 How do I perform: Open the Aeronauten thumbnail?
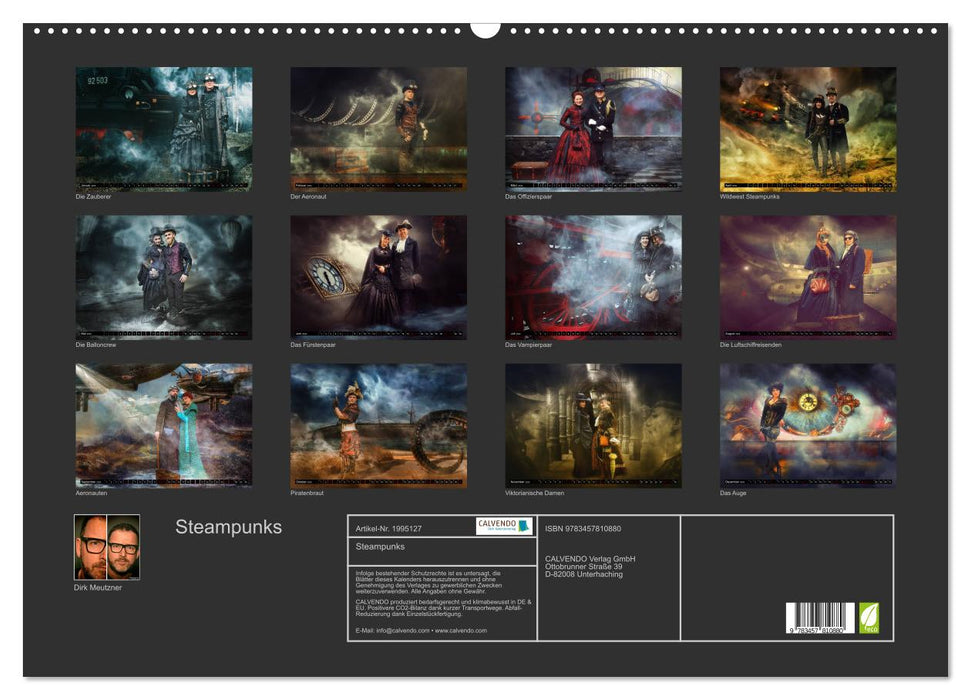pyautogui.click(x=164, y=425)
